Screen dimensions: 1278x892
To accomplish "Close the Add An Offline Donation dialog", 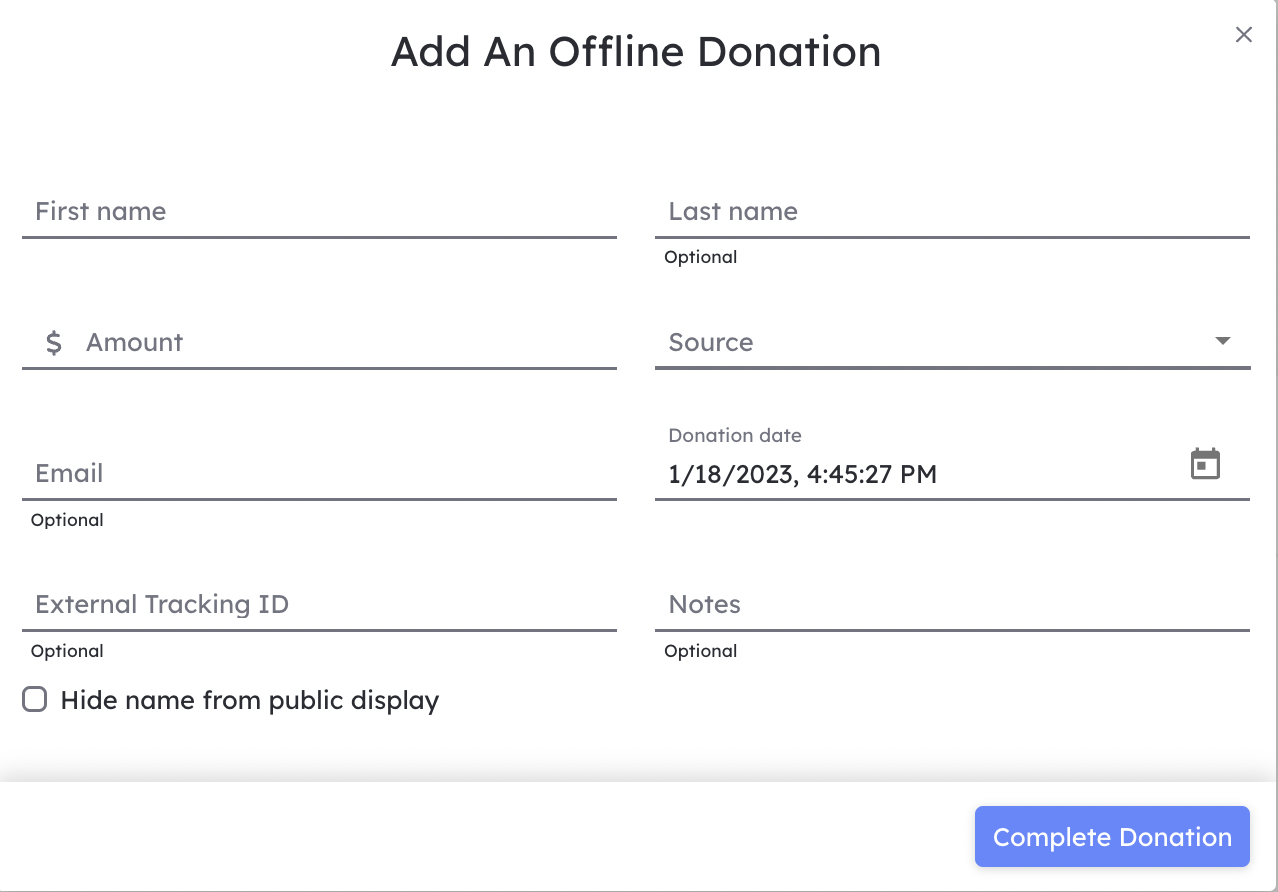I will tap(1243, 35).
